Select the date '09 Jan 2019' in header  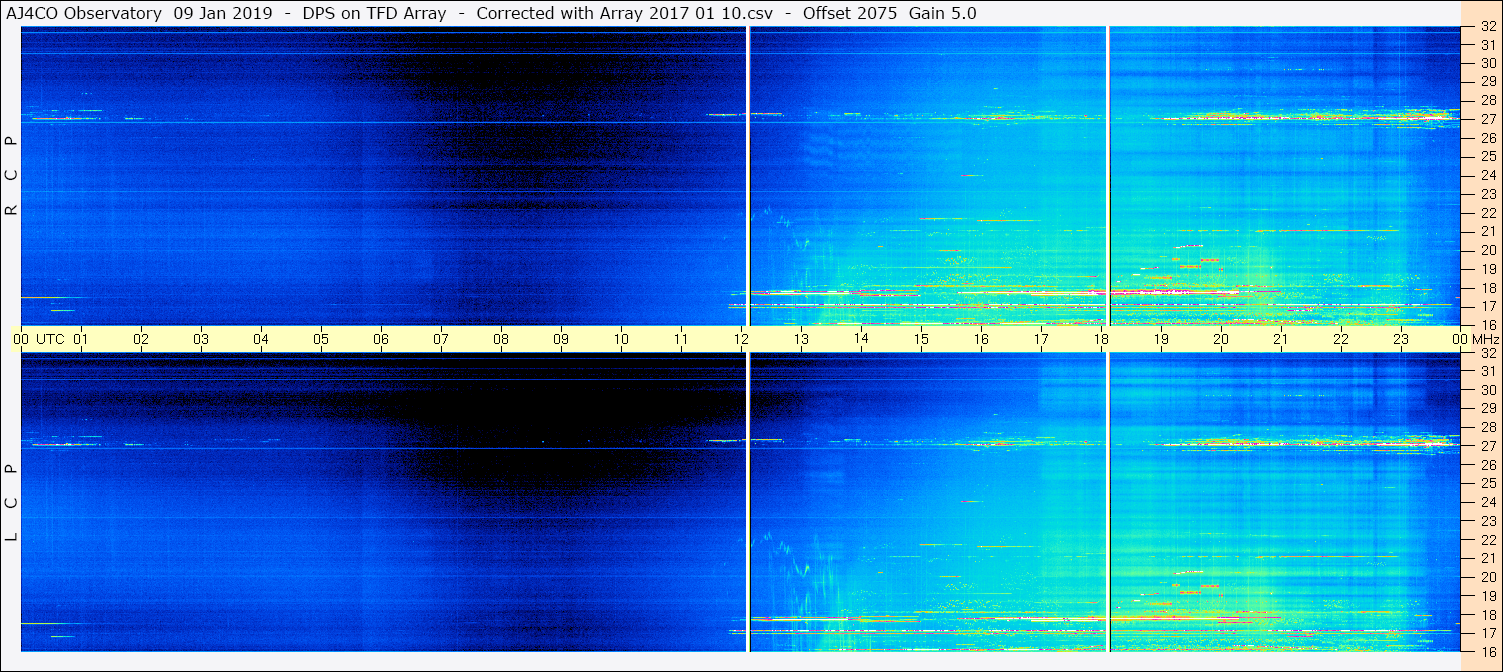pos(222,13)
